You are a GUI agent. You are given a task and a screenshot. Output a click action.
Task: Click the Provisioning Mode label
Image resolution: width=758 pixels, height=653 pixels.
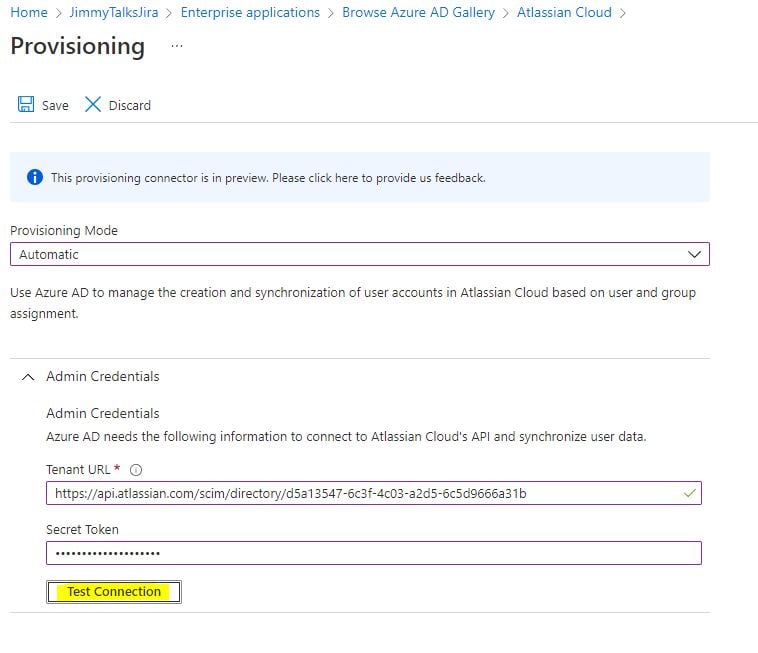[x=64, y=231]
